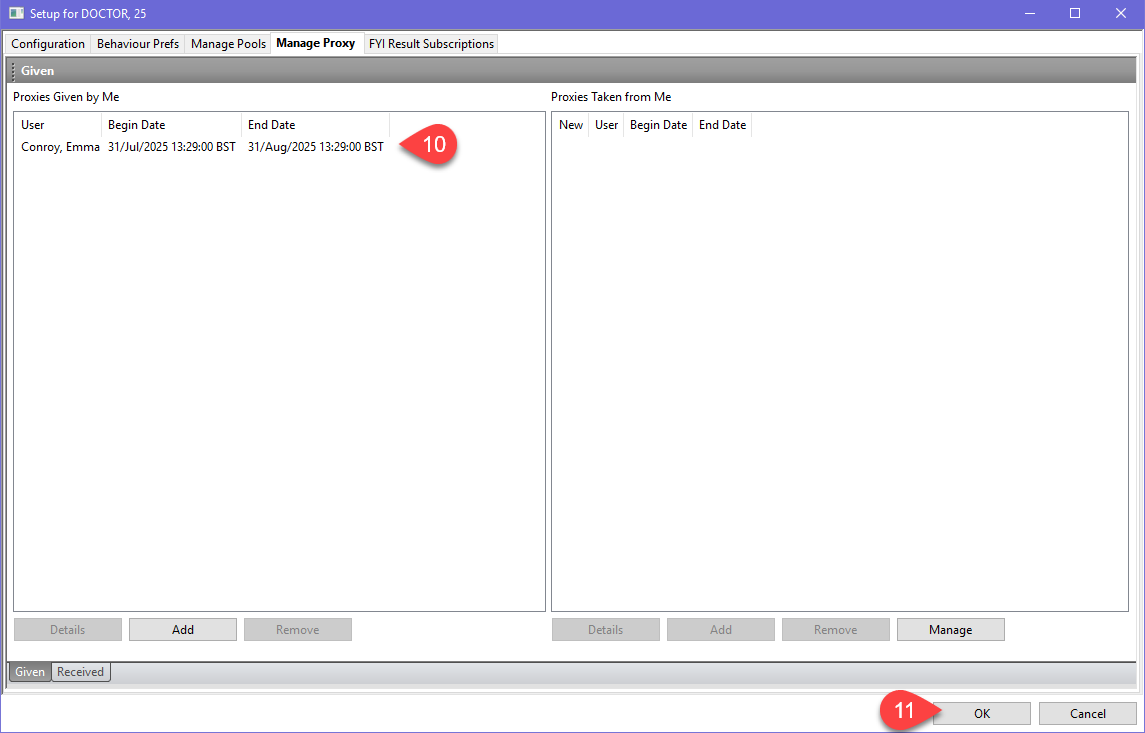
Task: Click Details under Proxies Taken from Me
Action: click(605, 629)
